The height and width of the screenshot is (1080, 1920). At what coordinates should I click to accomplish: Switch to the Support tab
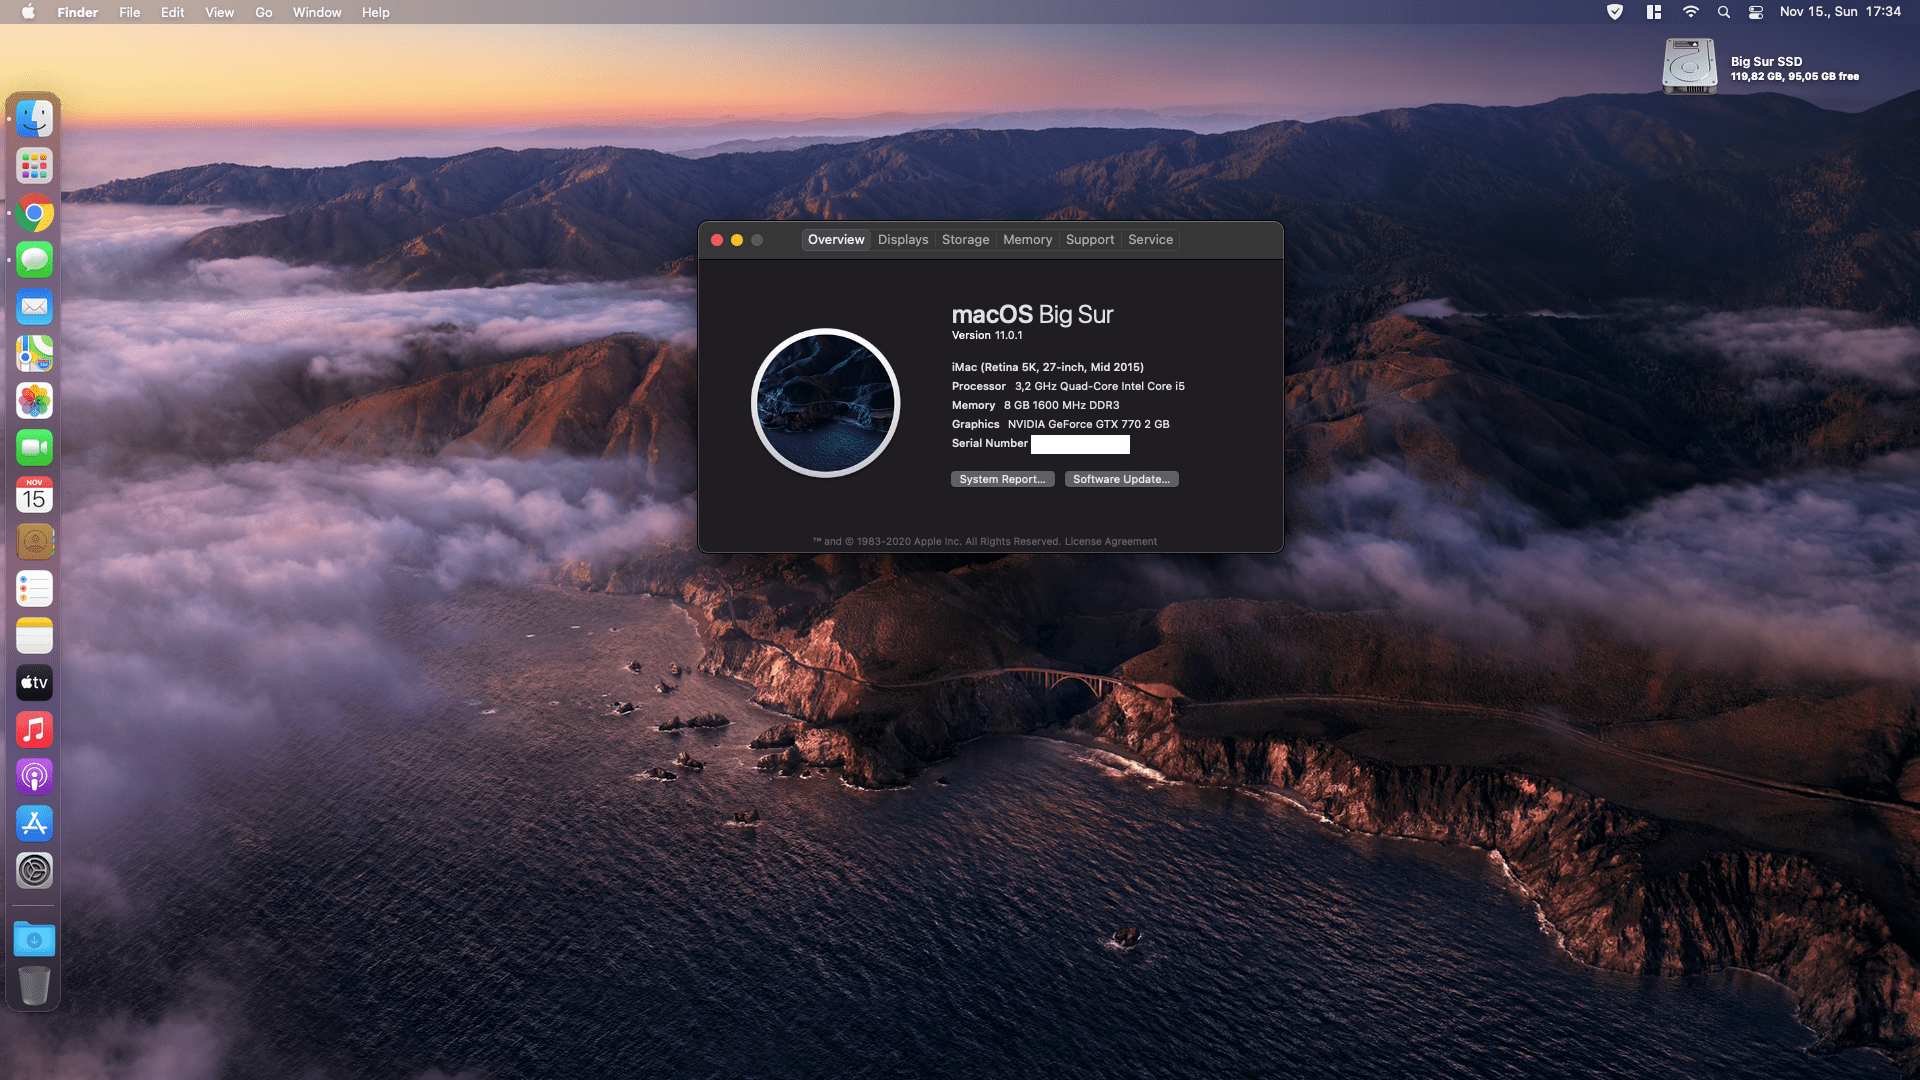1089,240
